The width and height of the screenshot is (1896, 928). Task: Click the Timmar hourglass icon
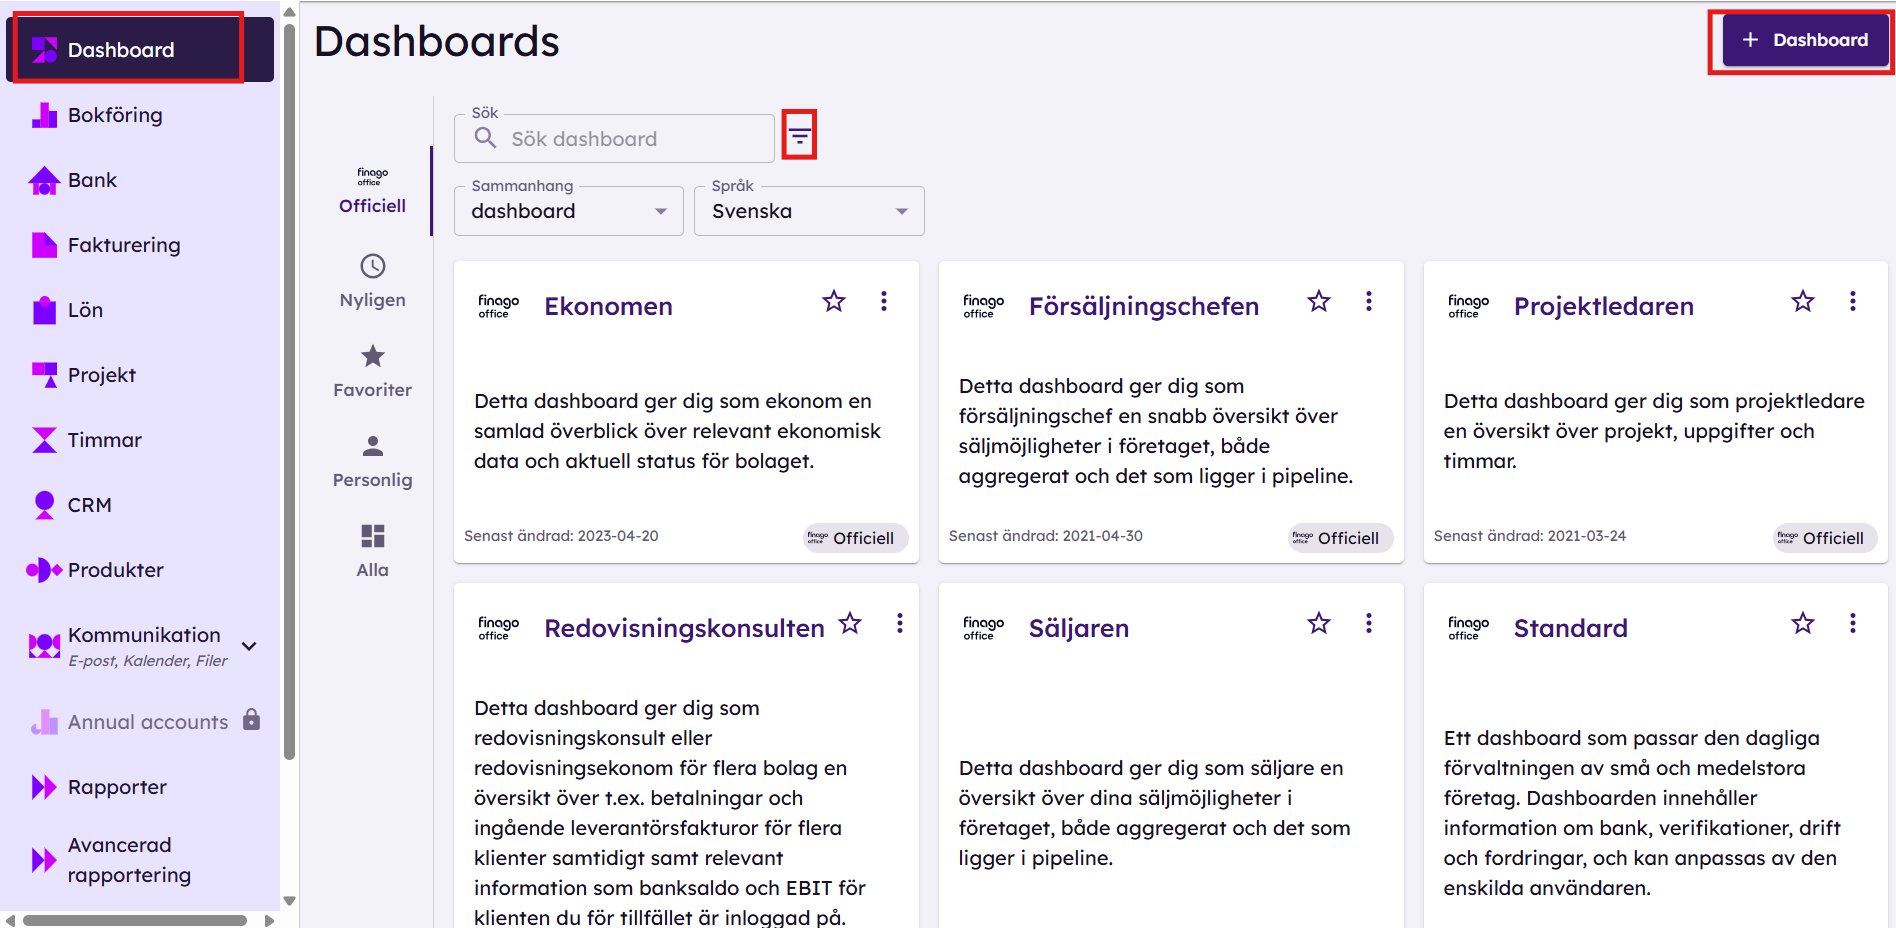44,440
